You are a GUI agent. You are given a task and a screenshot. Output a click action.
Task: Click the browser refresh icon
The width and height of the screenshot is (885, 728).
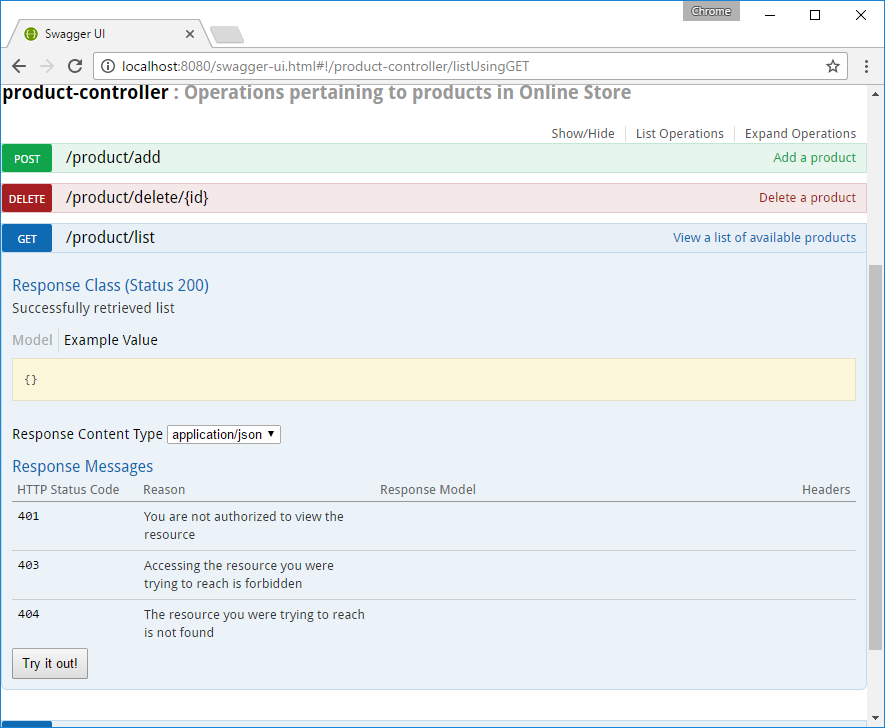(75, 66)
